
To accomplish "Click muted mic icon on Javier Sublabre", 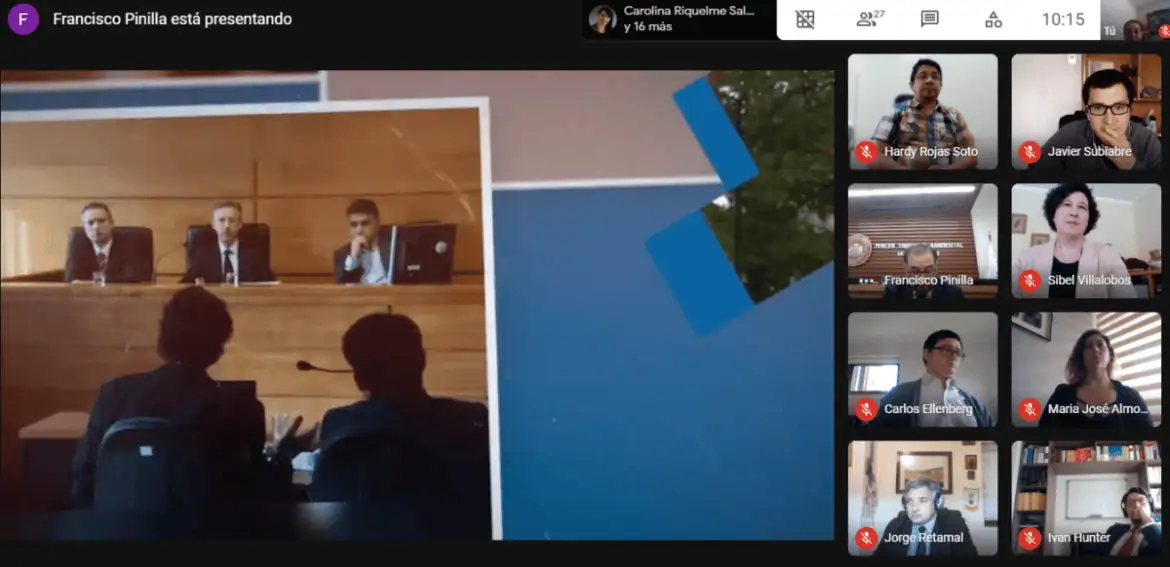I will tap(1029, 152).
